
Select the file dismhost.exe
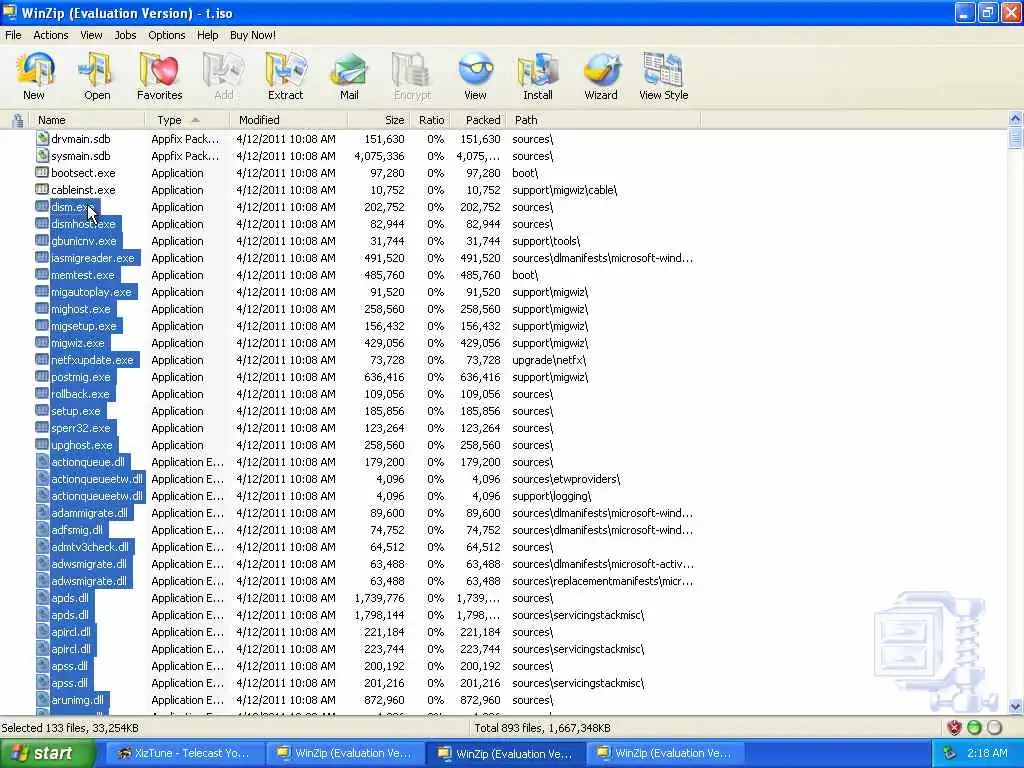click(x=83, y=224)
